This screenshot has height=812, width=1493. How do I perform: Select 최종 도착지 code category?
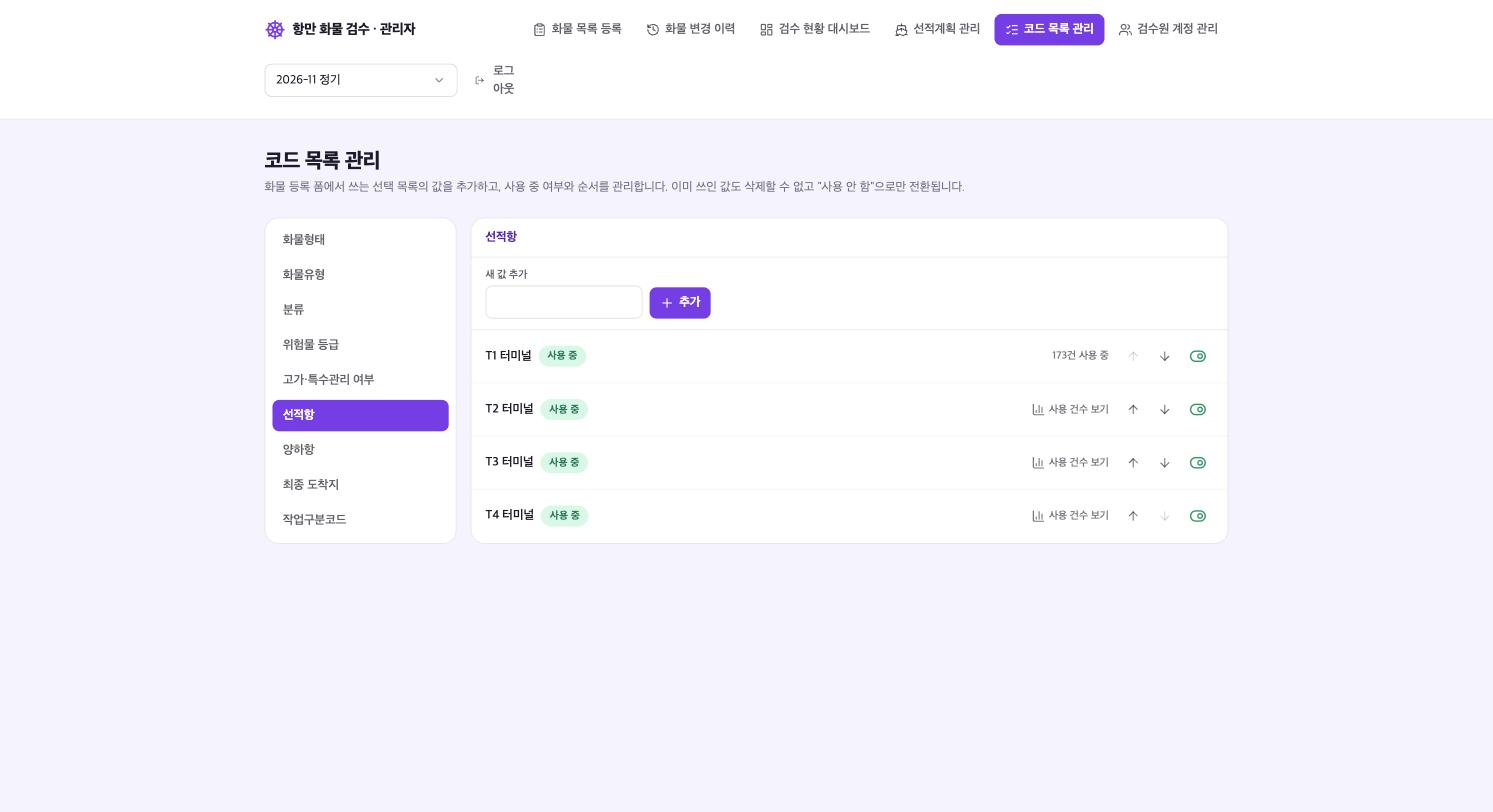(361, 485)
